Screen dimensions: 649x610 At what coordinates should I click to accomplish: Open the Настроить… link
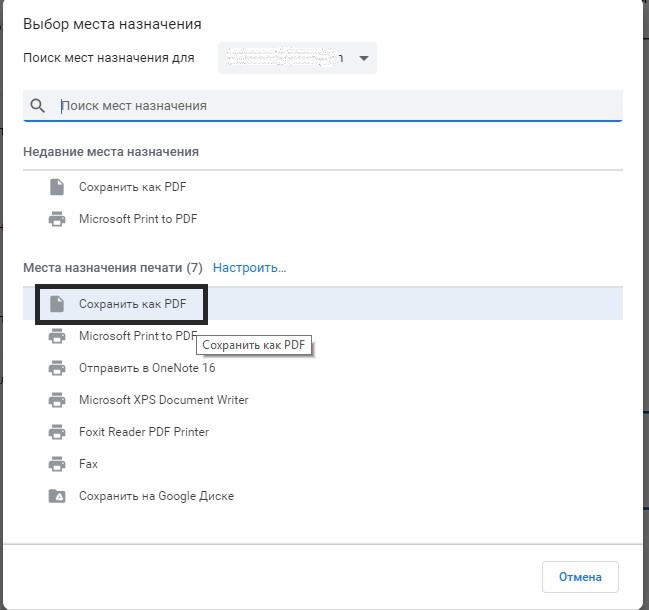click(x=249, y=268)
